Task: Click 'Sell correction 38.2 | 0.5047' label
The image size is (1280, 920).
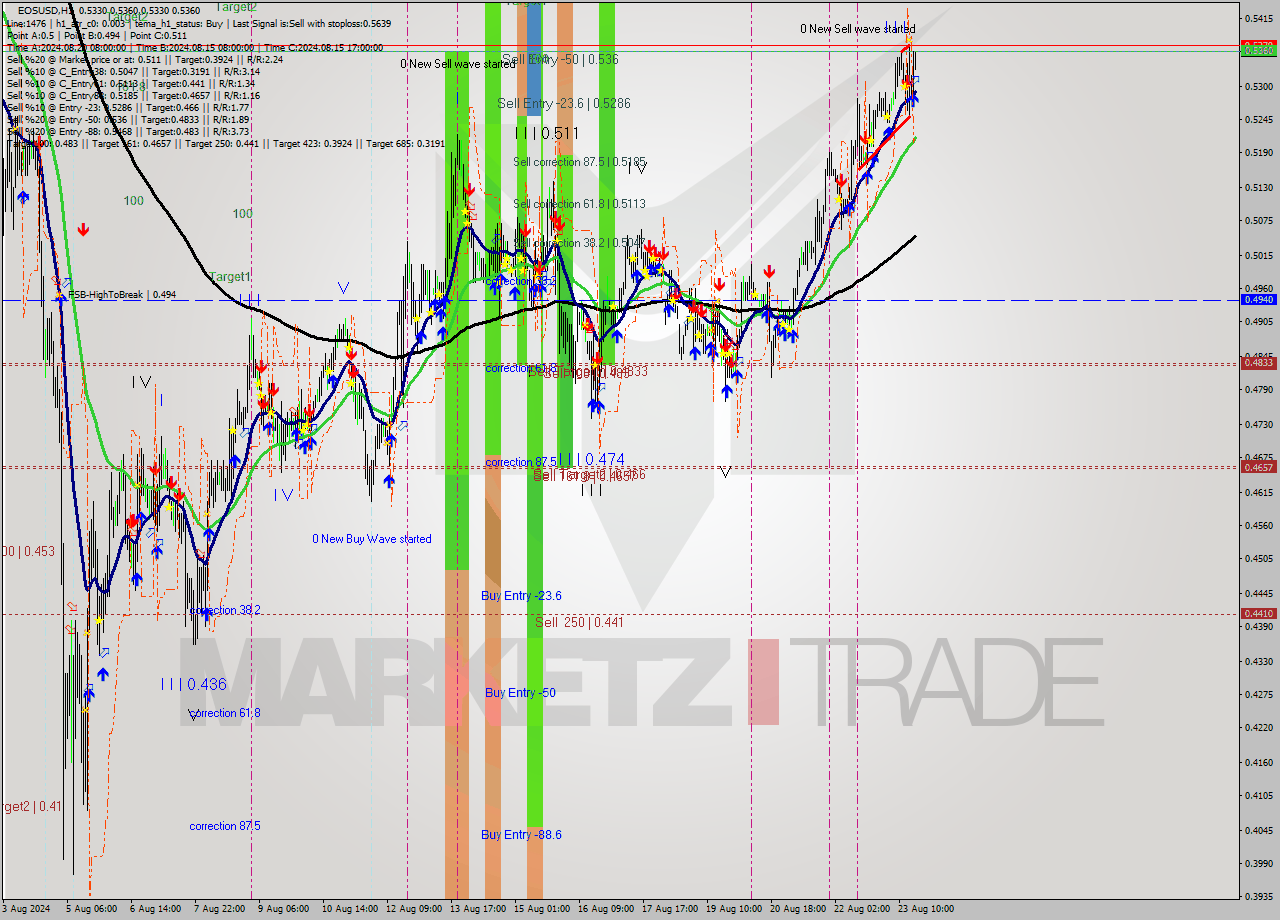Action: 579,242
